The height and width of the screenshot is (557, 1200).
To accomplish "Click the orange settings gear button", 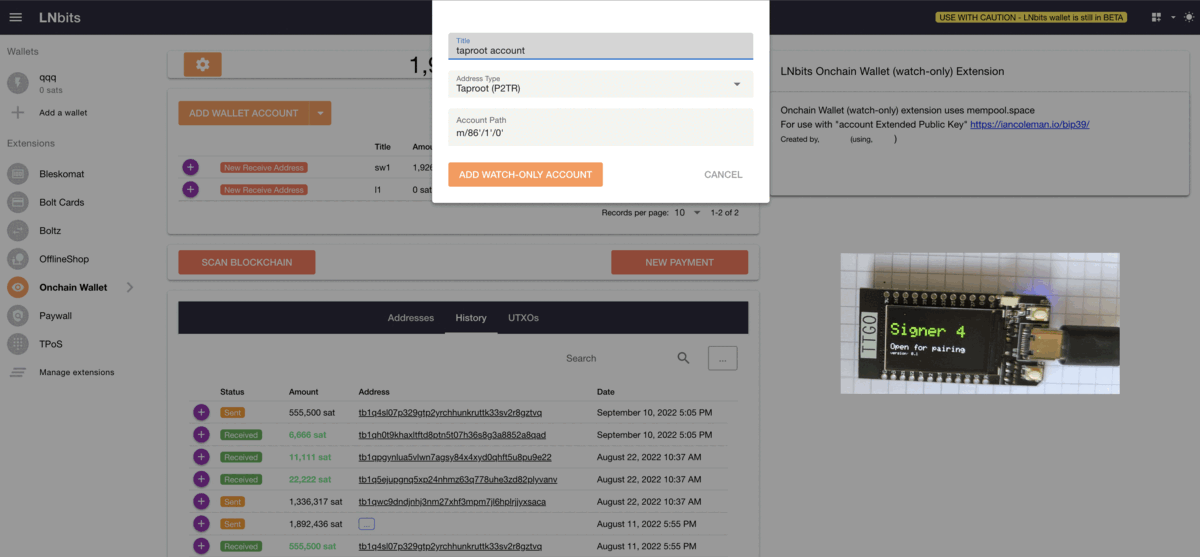I will coord(203,64).
